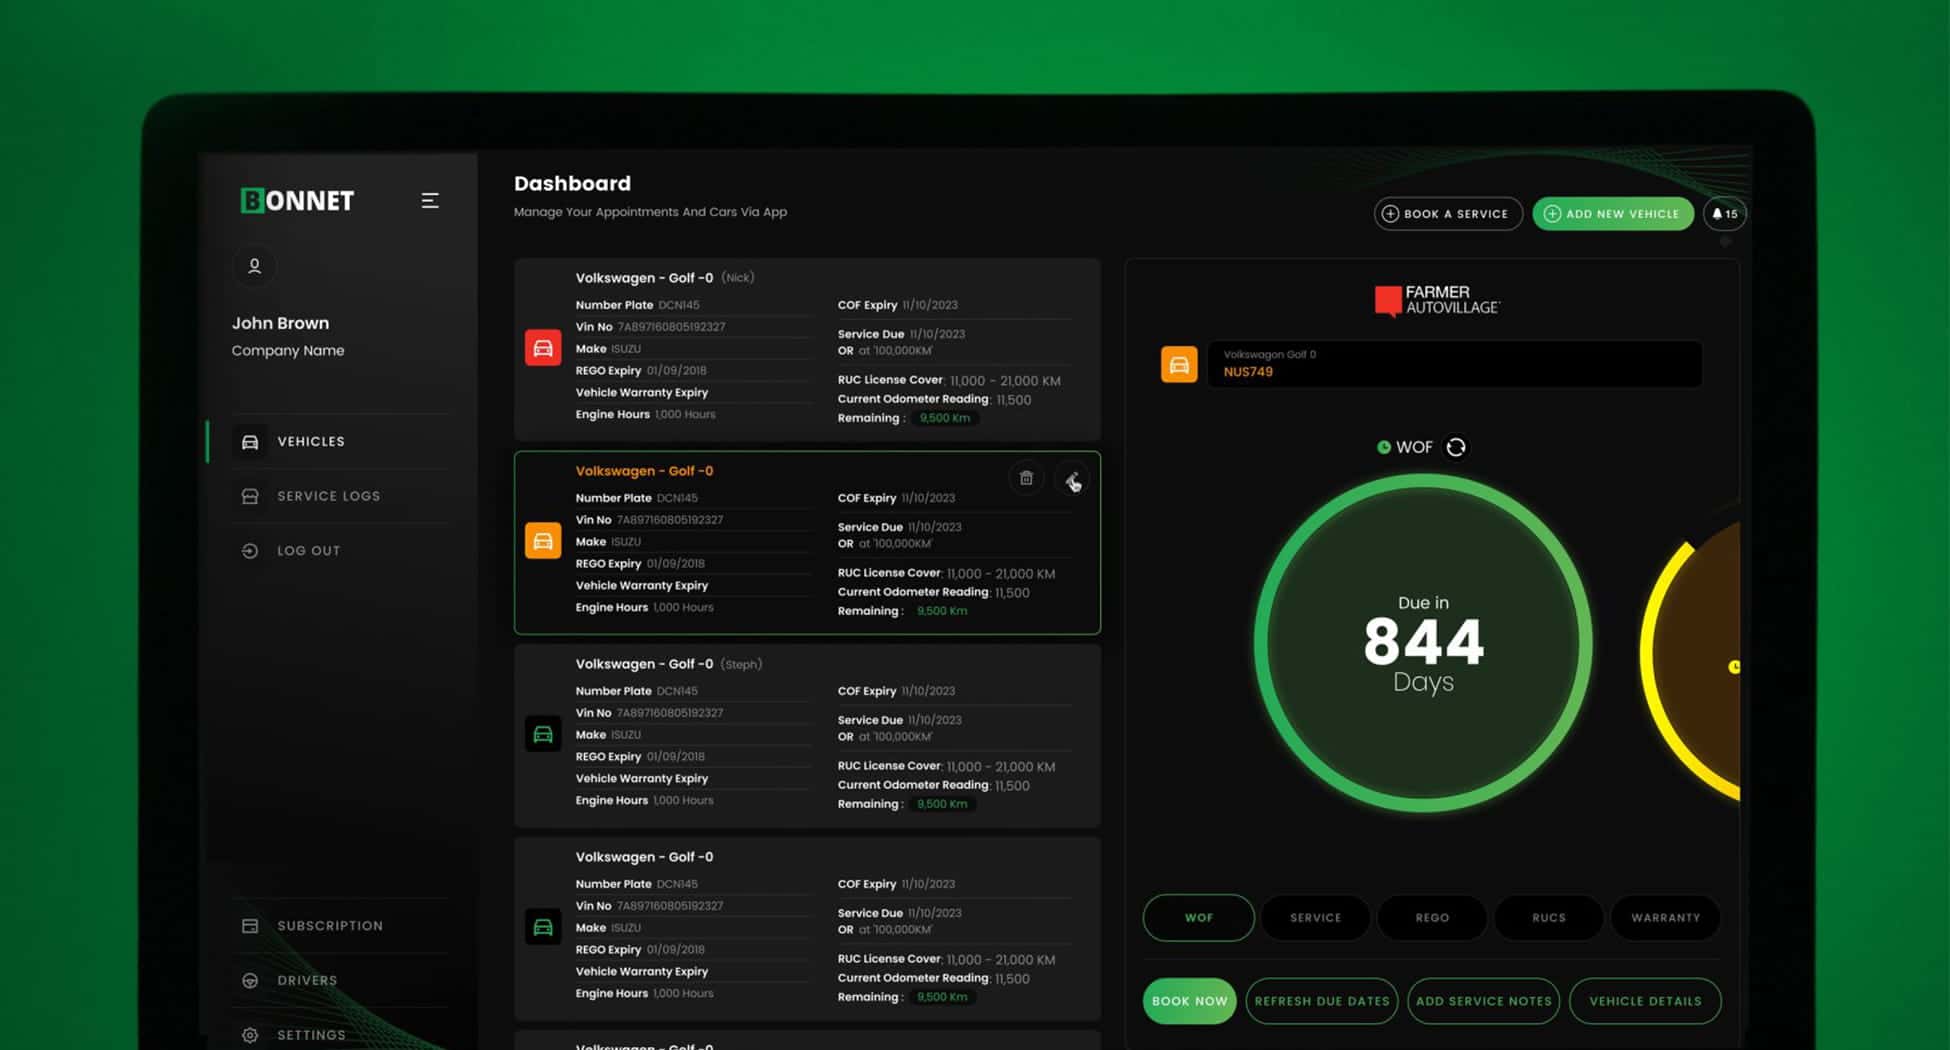This screenshot has width=1950, height=1050.
Task: Open Service Logs in the sidebar
Action: pyautogui.click(x=329, y=496)
